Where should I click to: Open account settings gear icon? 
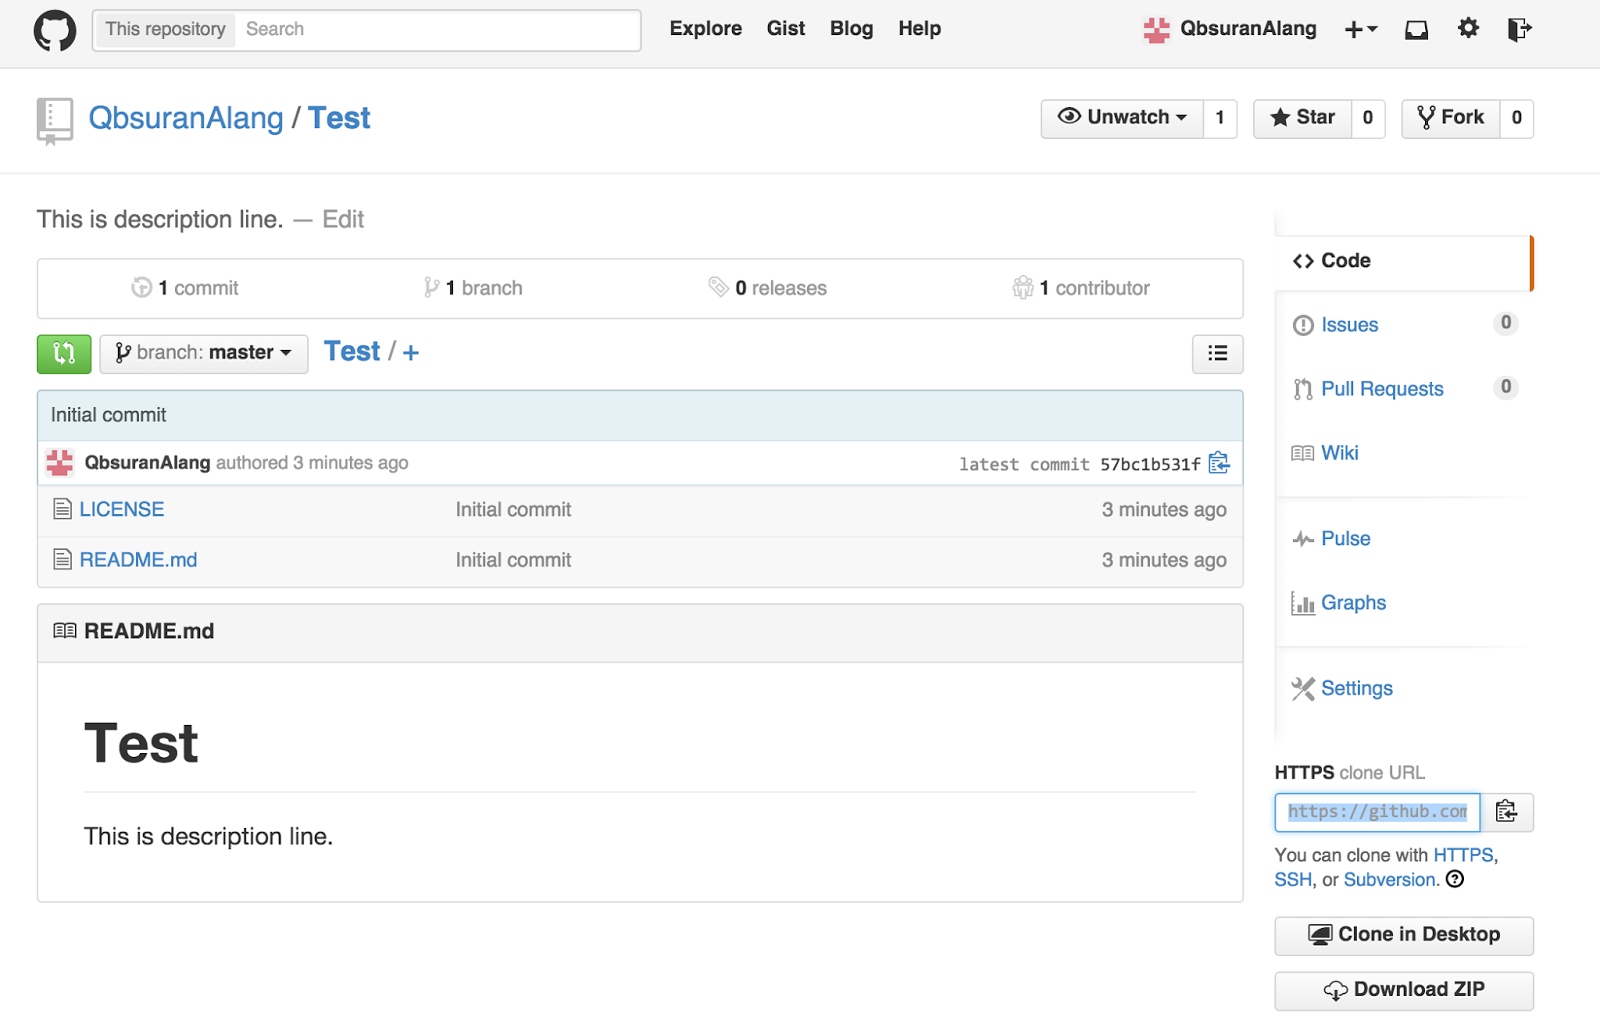pyautogui.click(x=1468, y=29)
